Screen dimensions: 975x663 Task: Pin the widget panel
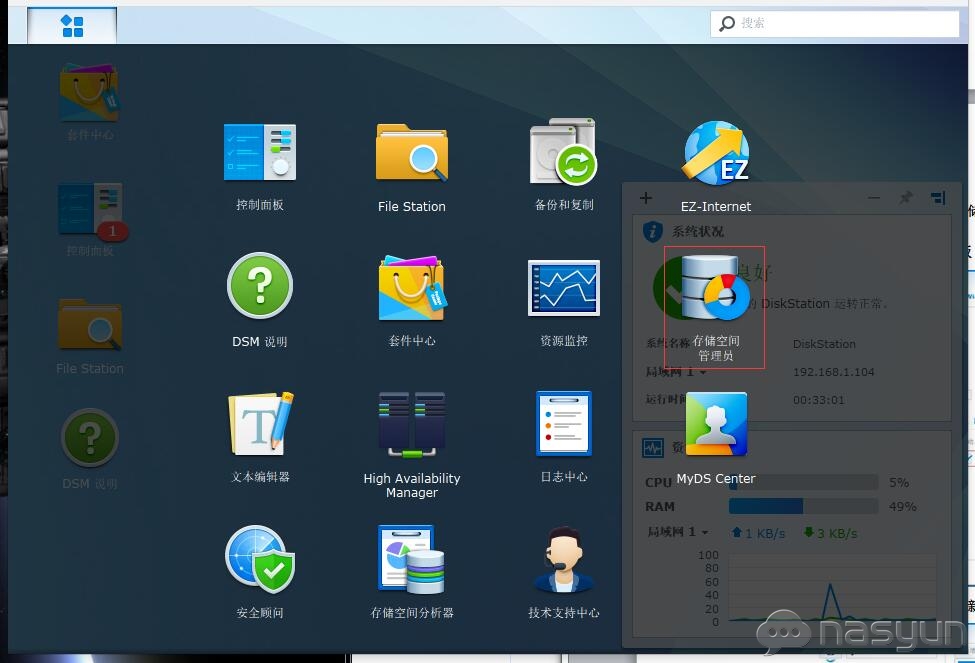[x=906, y=198]
